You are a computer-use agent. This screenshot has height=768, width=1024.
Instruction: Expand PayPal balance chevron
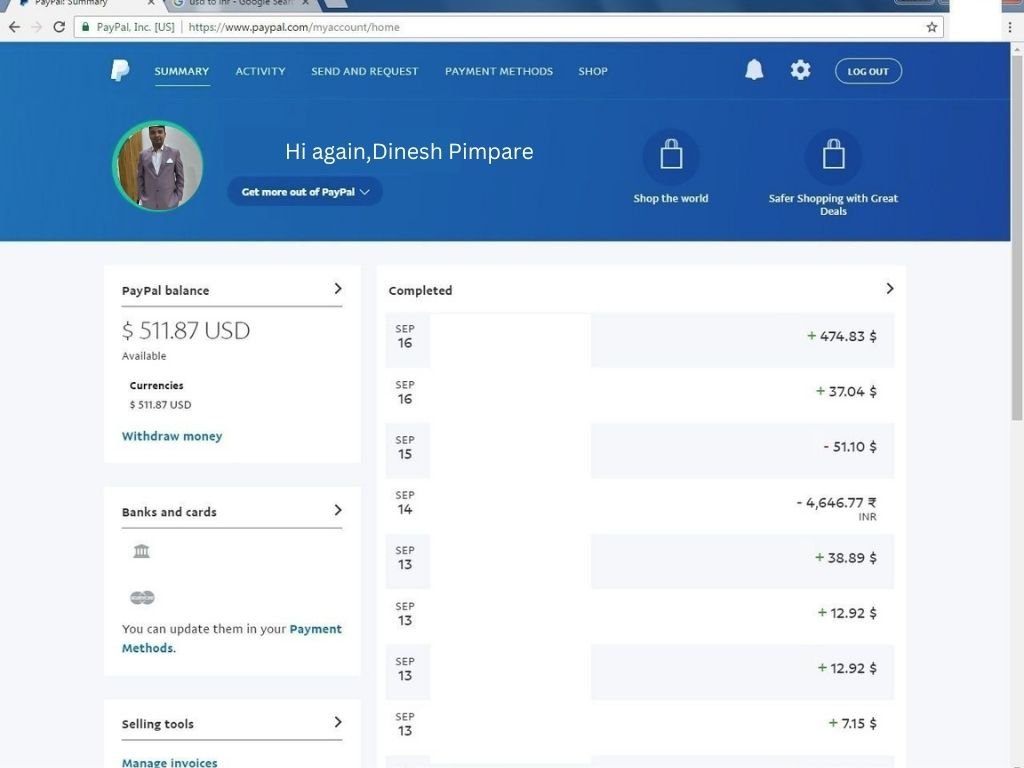tap(338, 289)
